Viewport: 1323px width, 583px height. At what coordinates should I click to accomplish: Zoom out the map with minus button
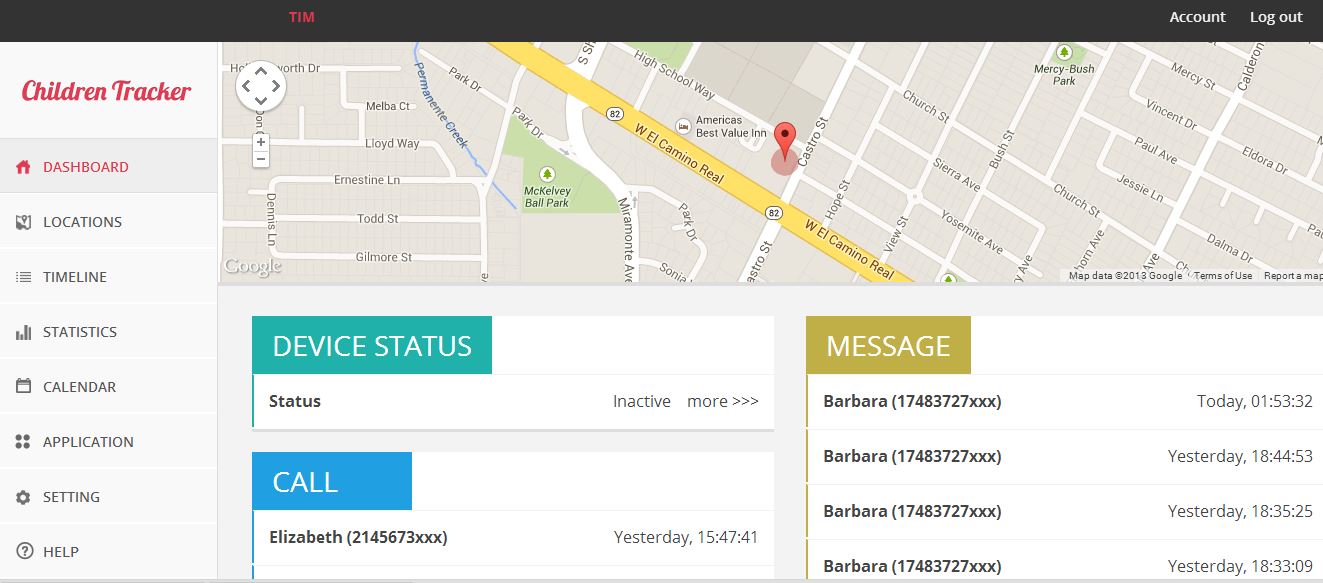coord(261,159)
